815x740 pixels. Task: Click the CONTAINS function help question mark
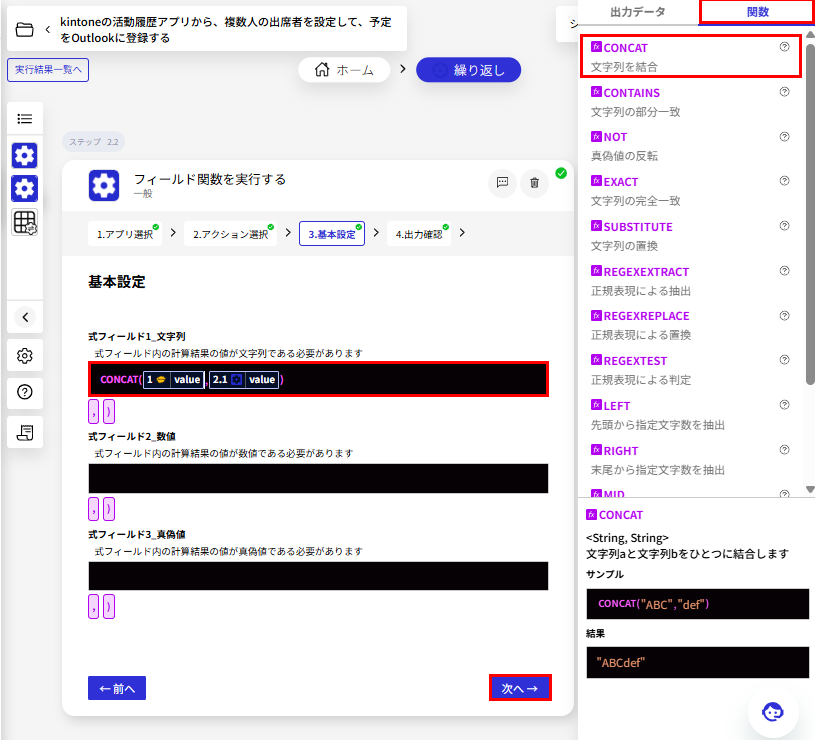(783, 92)
